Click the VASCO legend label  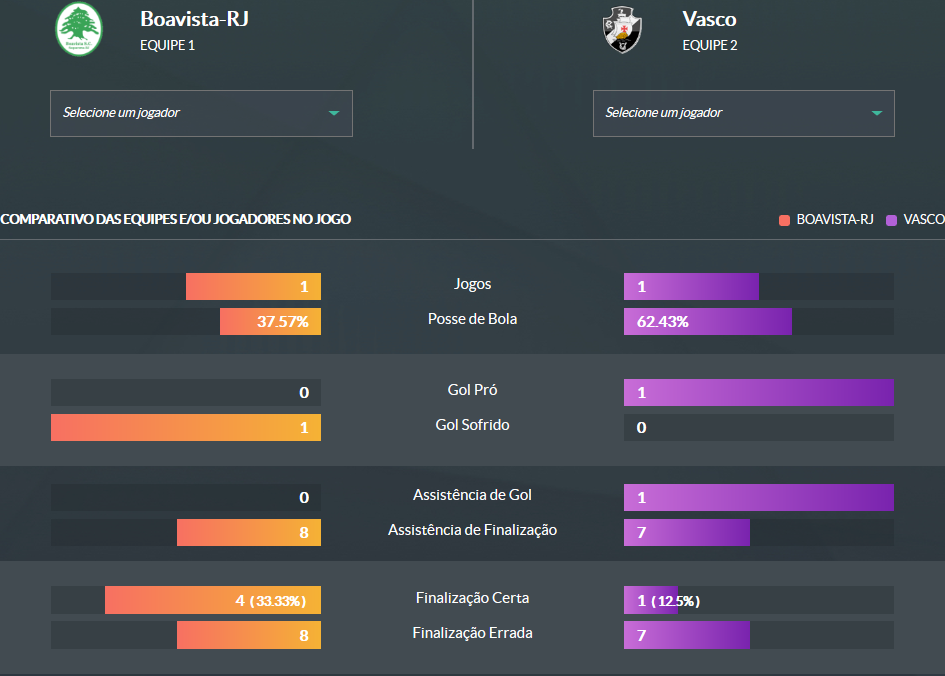923,219
